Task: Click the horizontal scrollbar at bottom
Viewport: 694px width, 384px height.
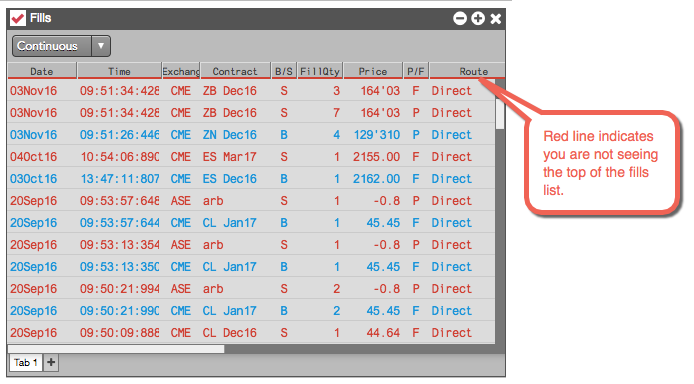Action: click(116, 349)
